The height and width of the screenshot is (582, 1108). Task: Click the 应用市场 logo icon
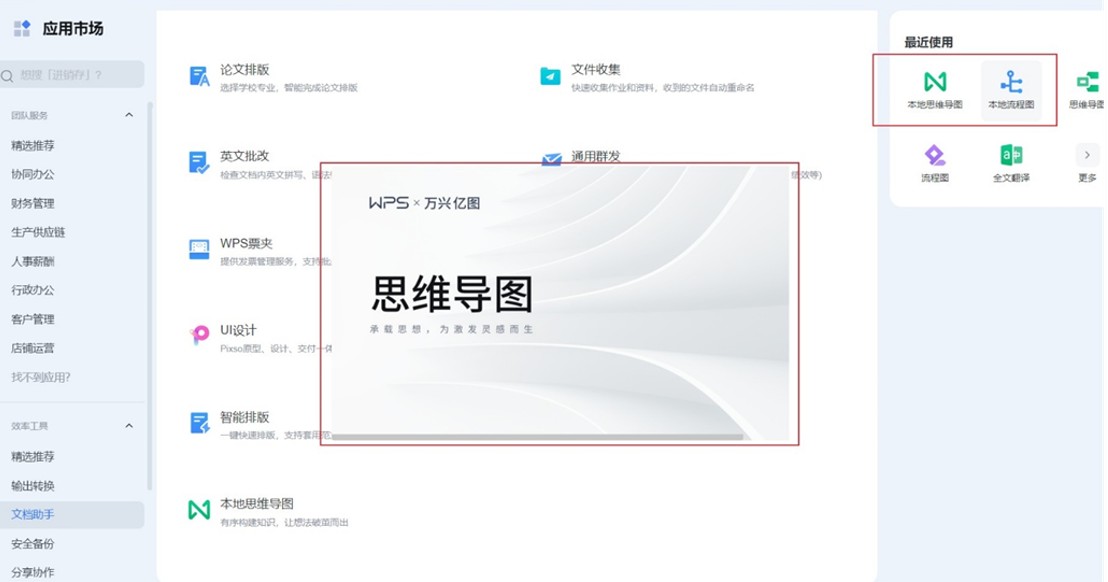point(22,28)
